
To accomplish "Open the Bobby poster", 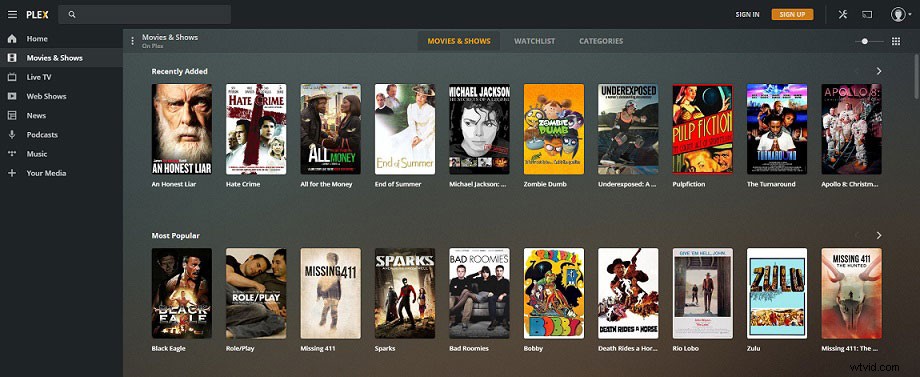I will pos(554,293).
